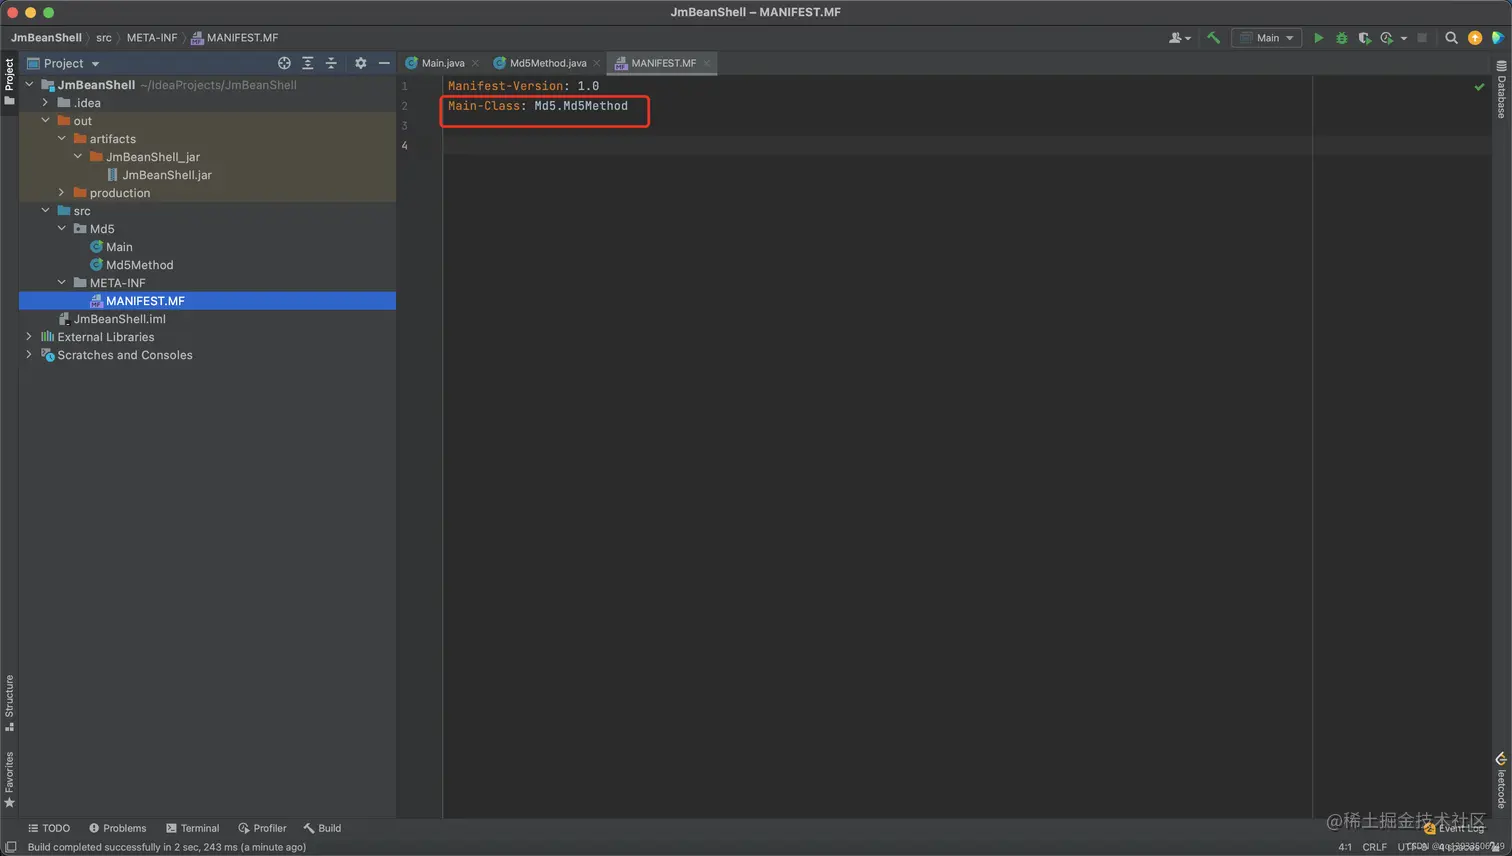Open the Terminal tool window
This screenshot has width=1512, height=856.
tap(192, 828)
